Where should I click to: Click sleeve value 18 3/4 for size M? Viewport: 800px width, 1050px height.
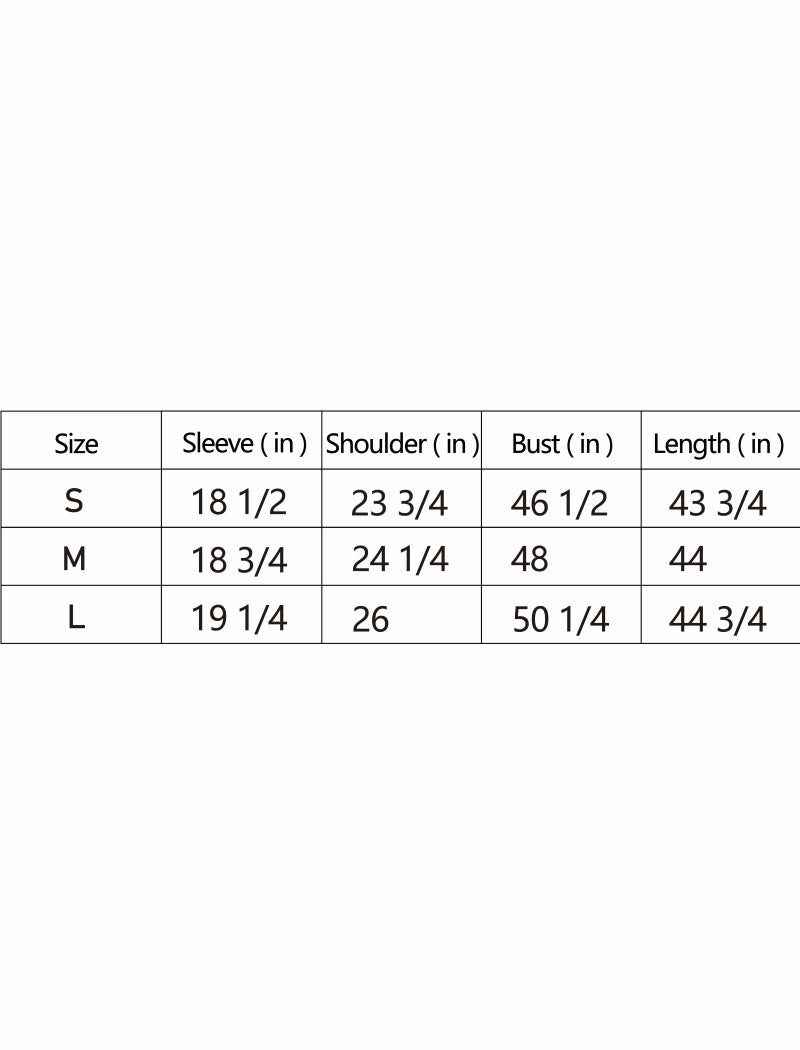(x=238, y=560)
